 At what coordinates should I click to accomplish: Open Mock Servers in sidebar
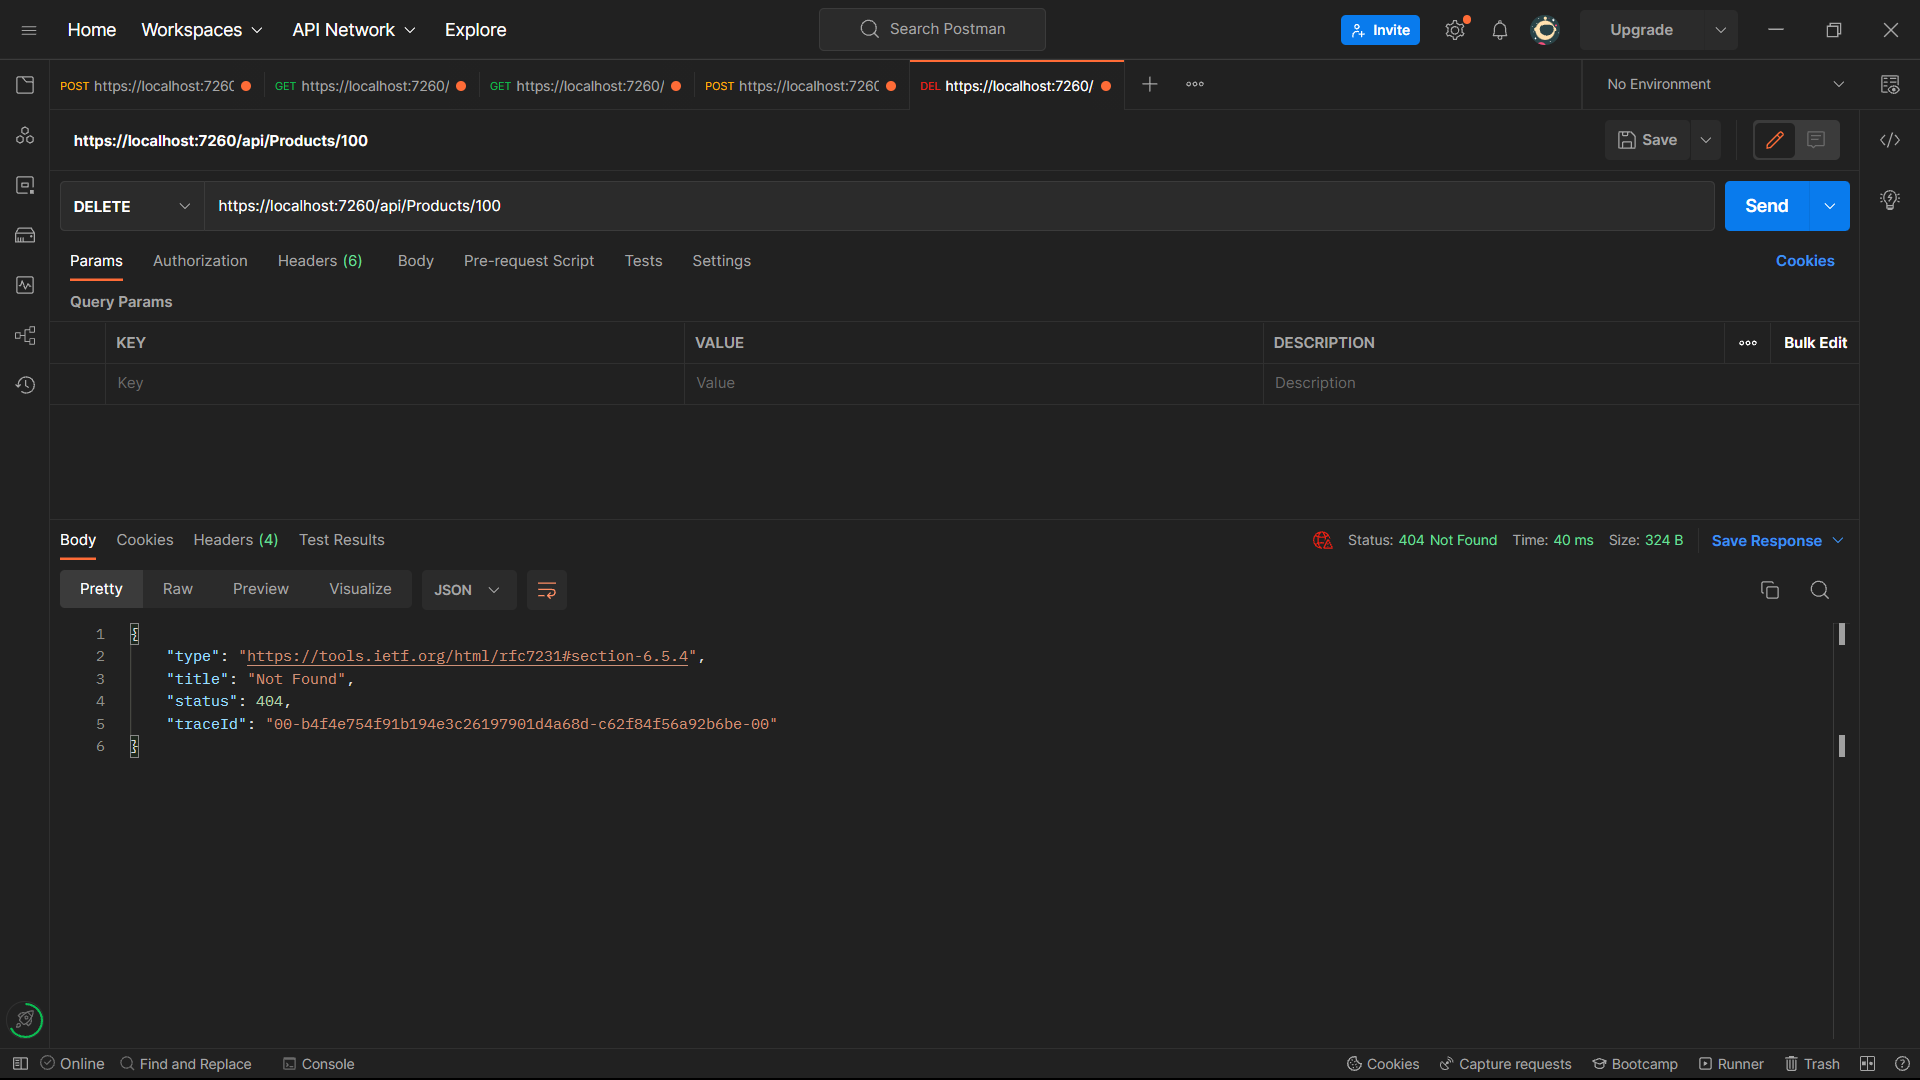pyautogui.click(x=25, y=235)
